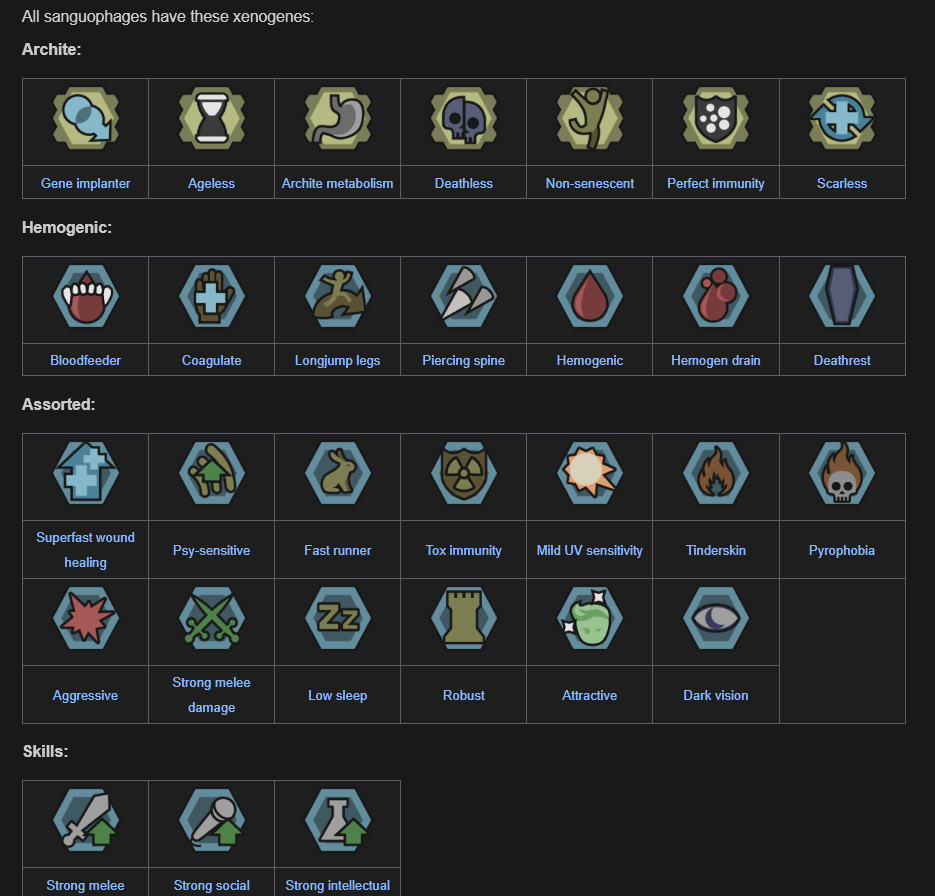
Task: Click the Pyrophobia flaming skull icon
Action: tap(841, 473)
